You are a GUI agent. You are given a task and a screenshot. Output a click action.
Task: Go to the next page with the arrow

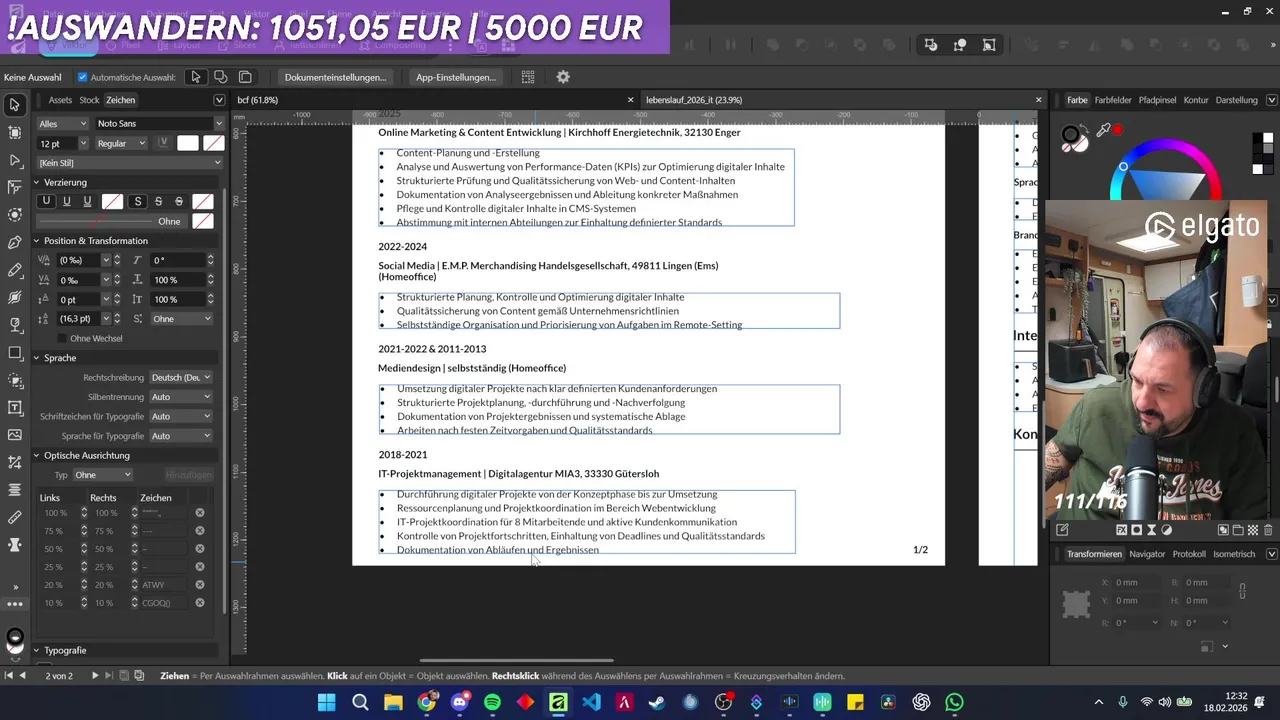[95, 676]
